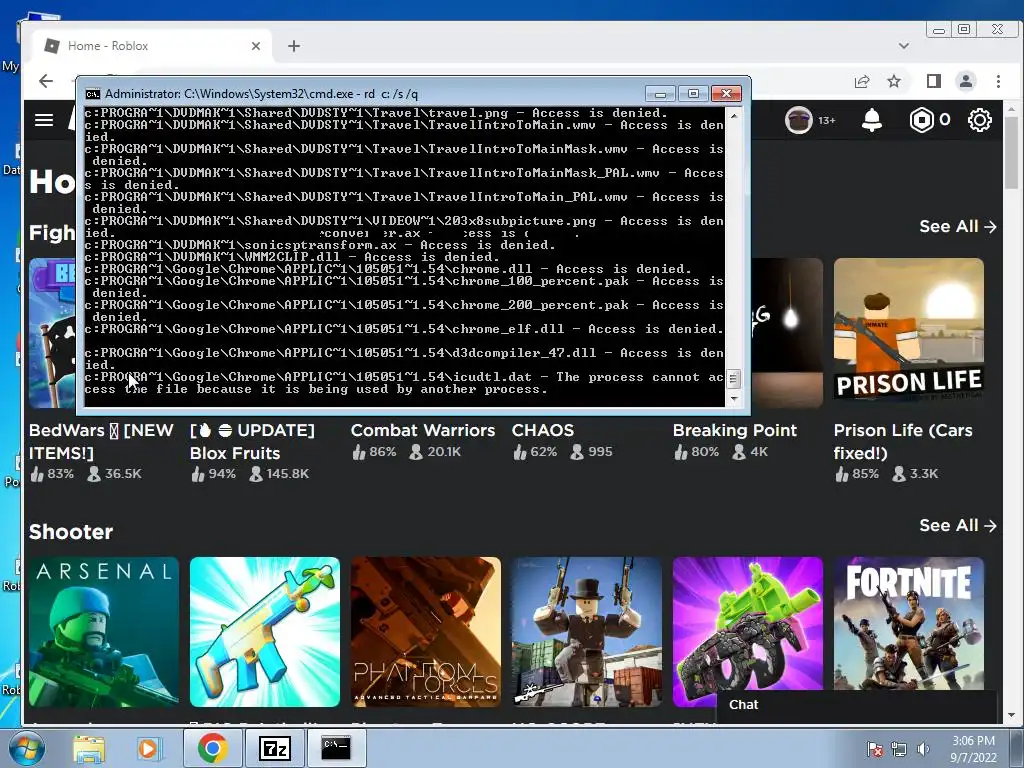Bookmark this page with the star
1024x768 pixels.
click(x=894, y=82)
